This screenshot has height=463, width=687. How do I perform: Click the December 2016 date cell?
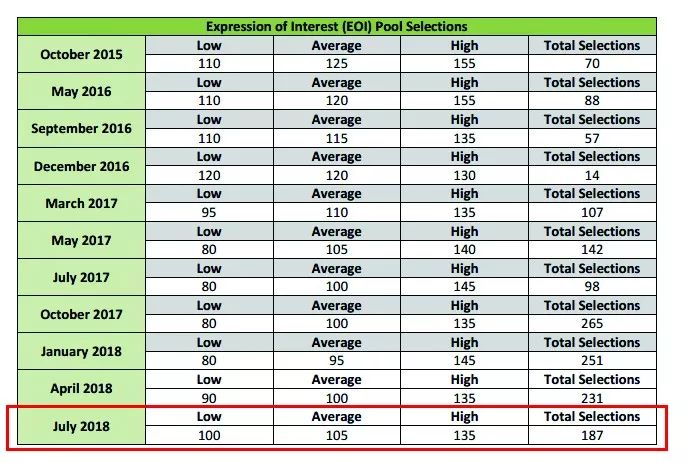(82, 166)
